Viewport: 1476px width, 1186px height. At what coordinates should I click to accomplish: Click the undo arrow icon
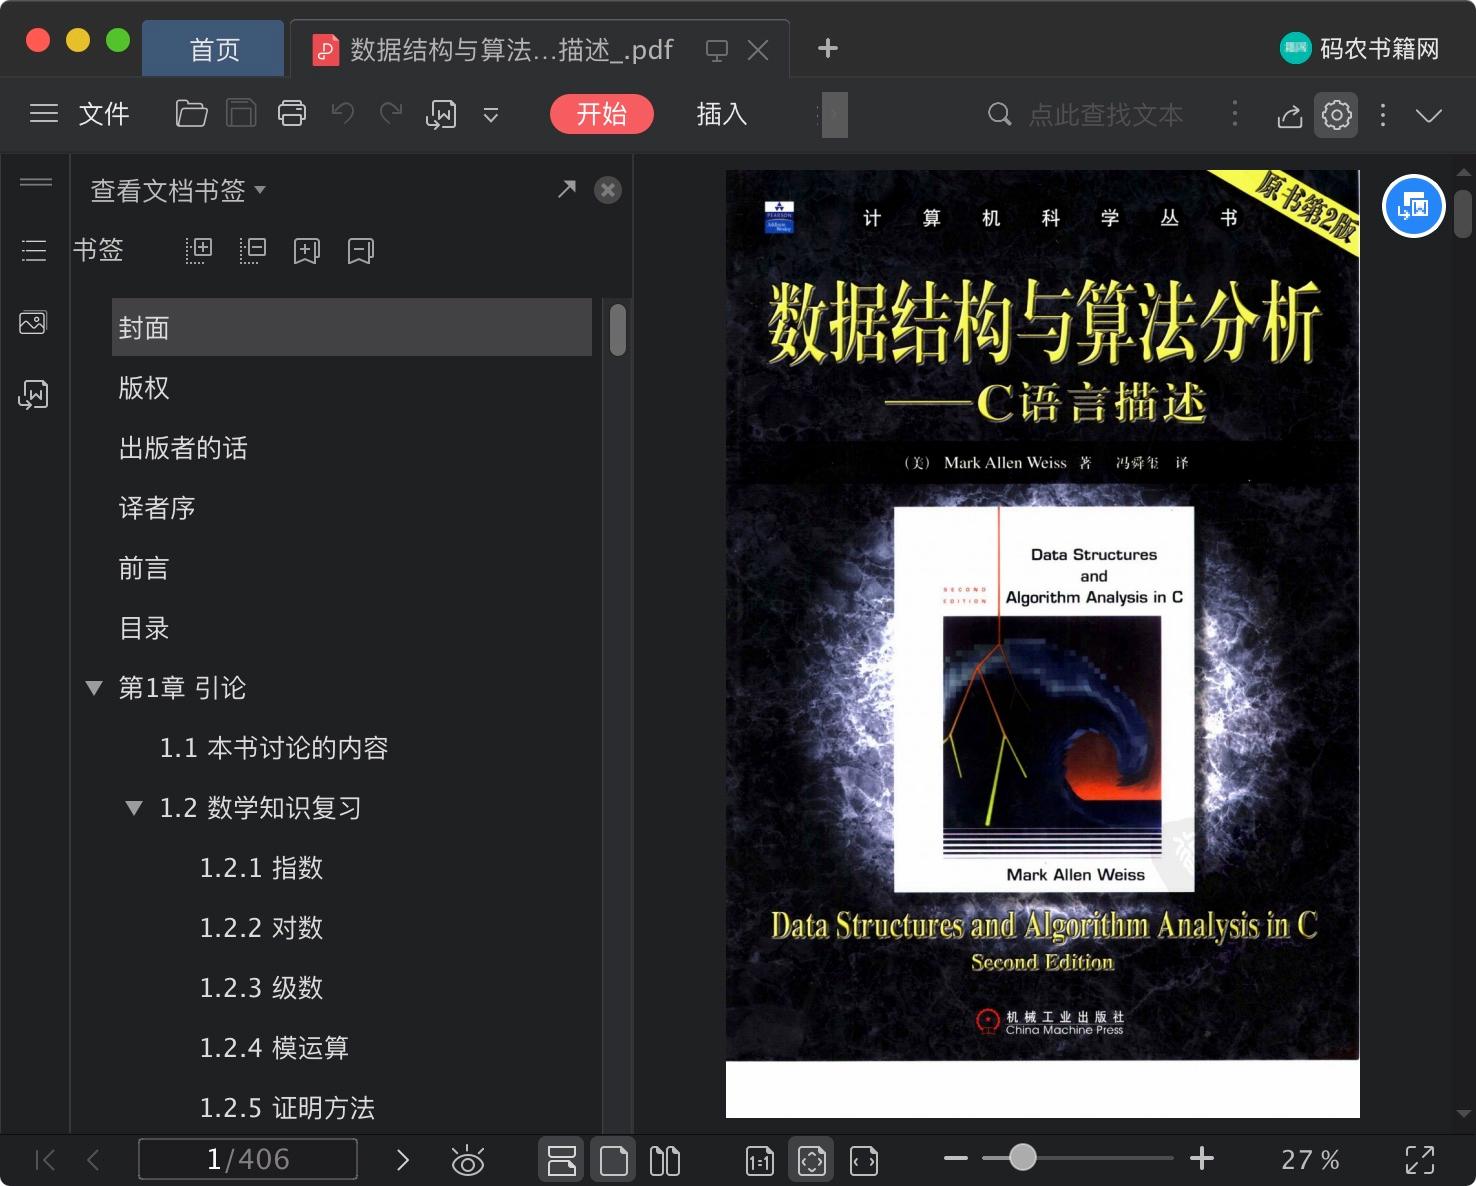(343, 114)
